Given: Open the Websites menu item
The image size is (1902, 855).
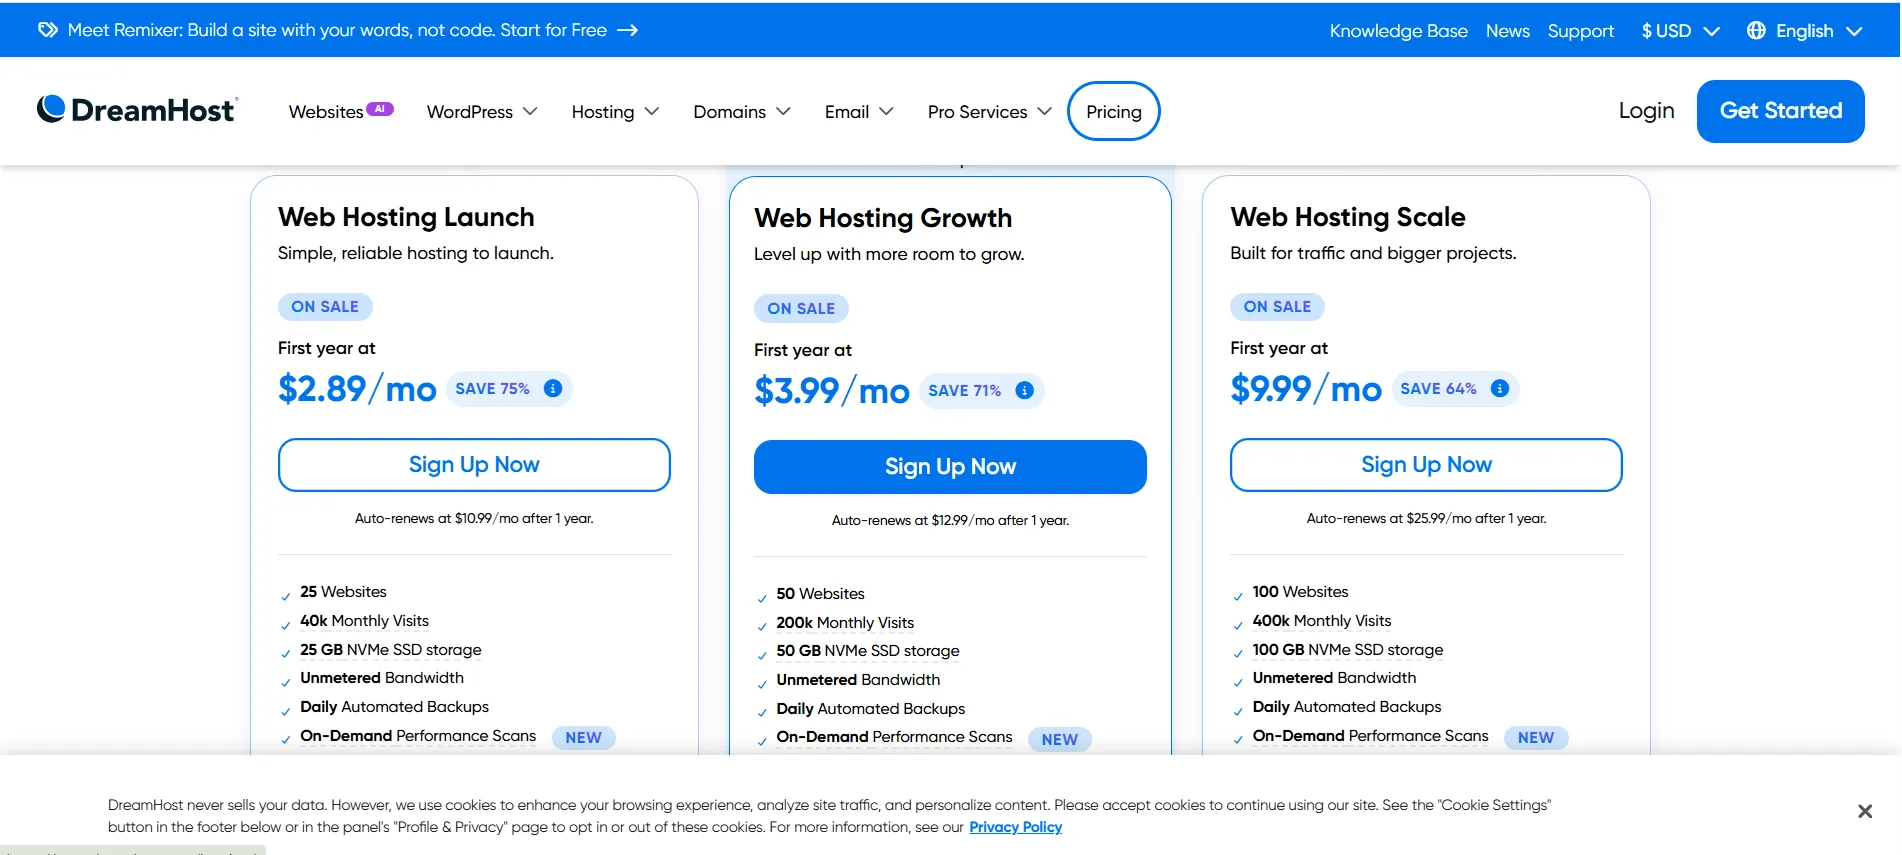Looking at the screenshot, I should coord(326,112).
